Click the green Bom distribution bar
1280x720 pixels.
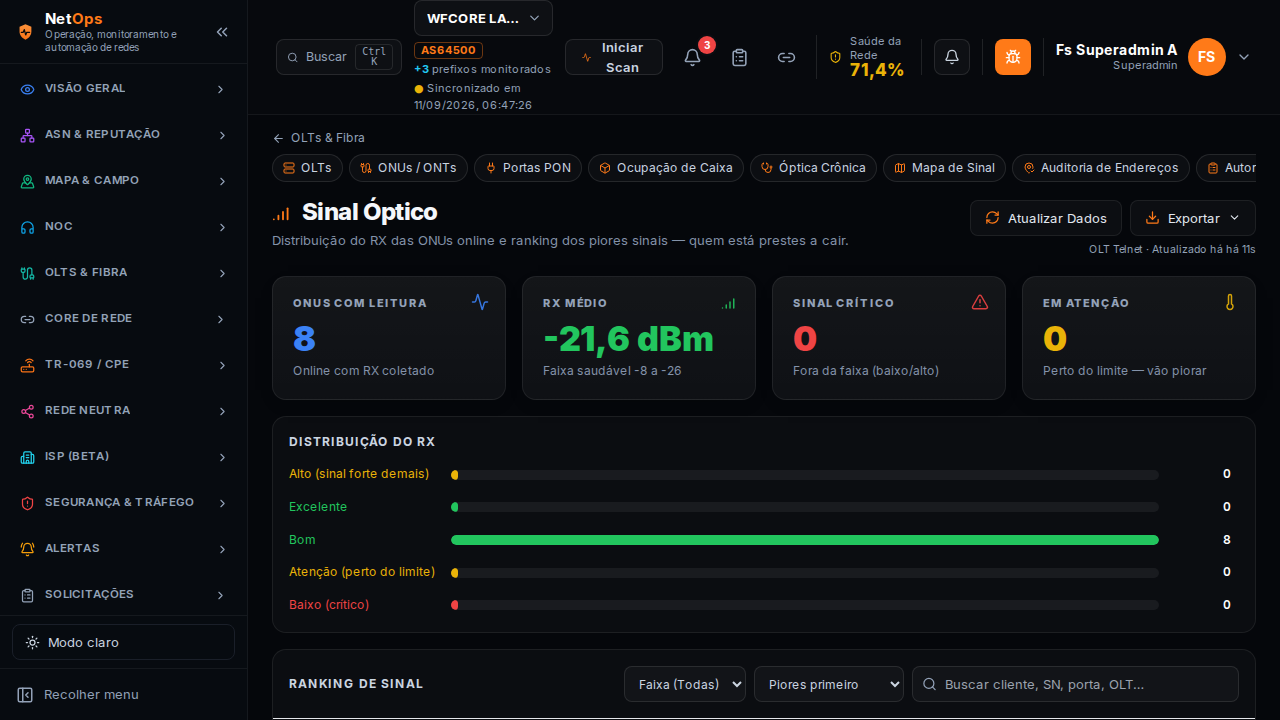[805, 540]
